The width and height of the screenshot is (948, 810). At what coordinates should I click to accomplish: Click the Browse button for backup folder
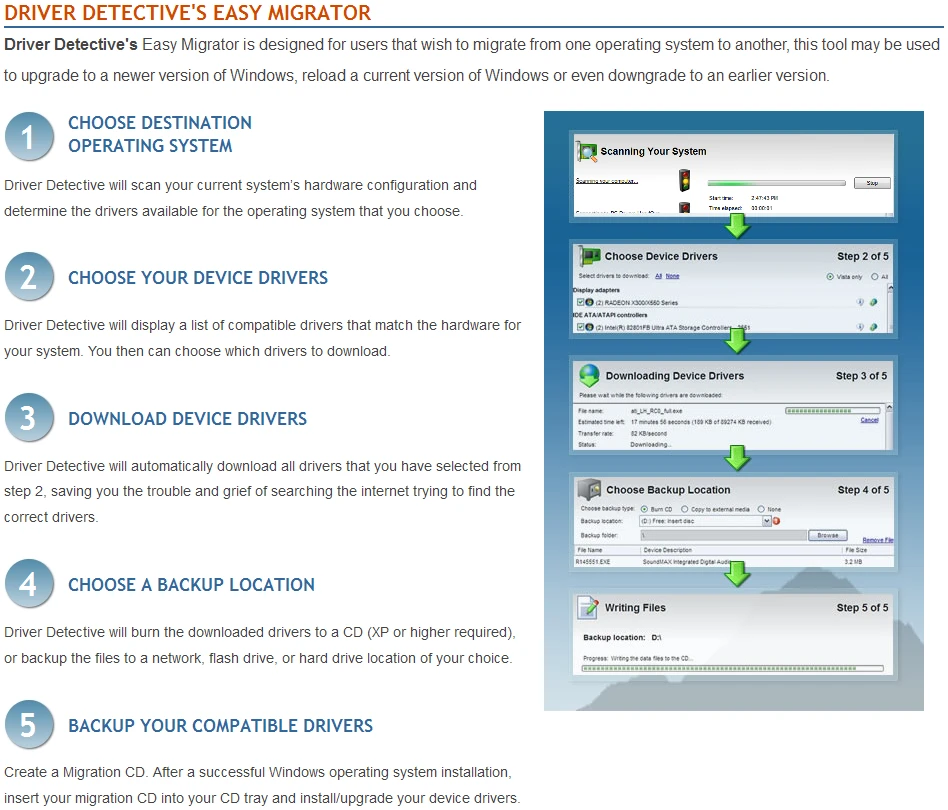[828, 536]
